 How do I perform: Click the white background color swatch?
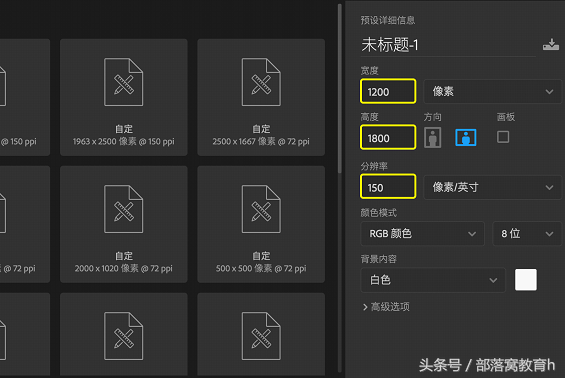click(526, 280)
